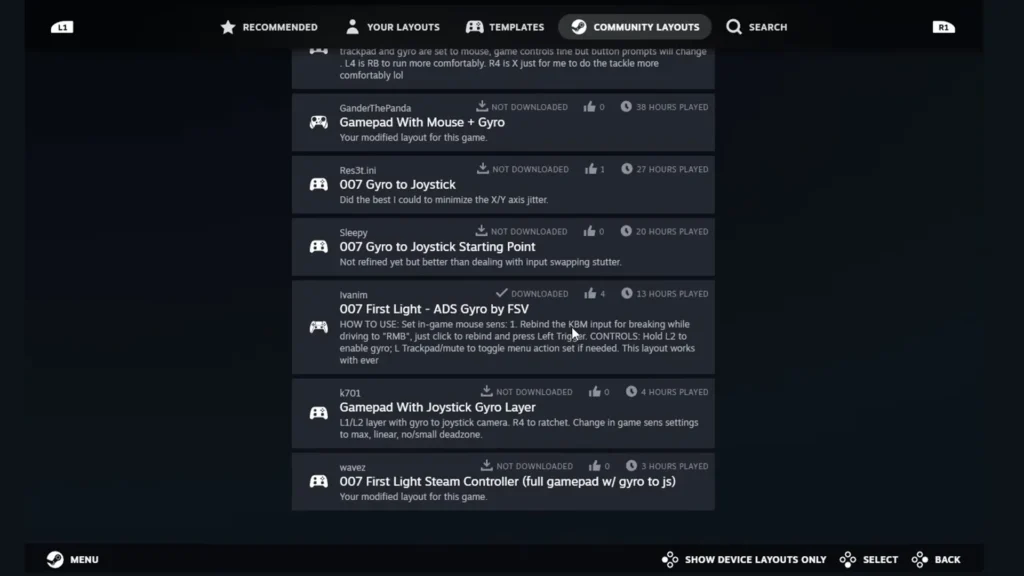This screenshot has width=1024, height=576.
Task: Click download icon on Res3t.ini's layout
Action: (x=483, y=168)
